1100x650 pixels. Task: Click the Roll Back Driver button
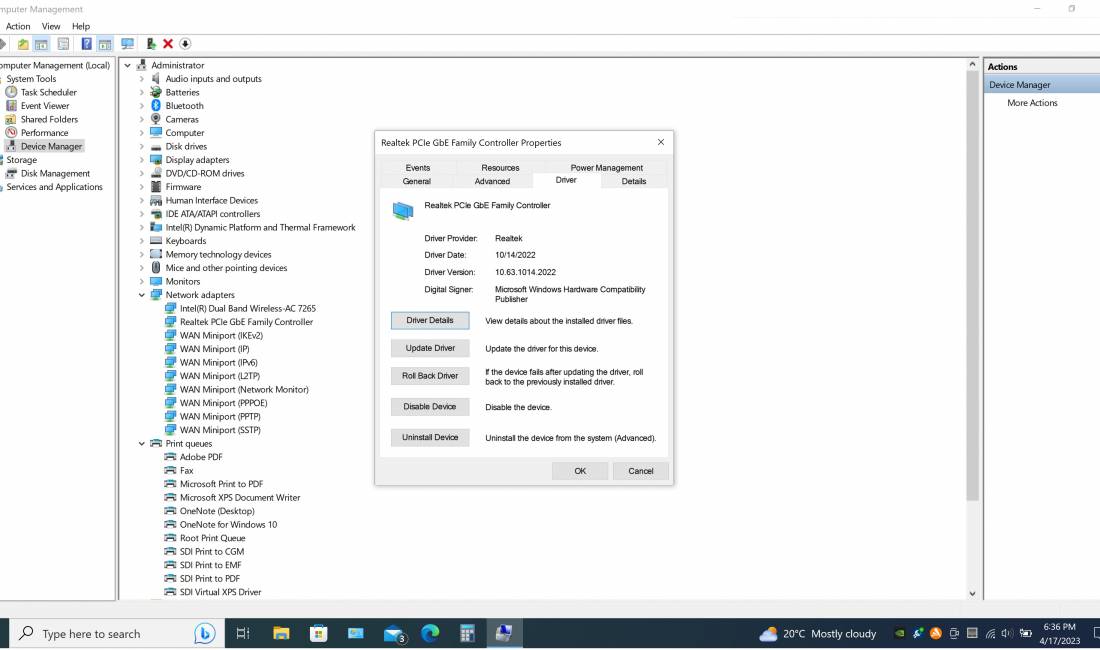click(x=430, y=376)
